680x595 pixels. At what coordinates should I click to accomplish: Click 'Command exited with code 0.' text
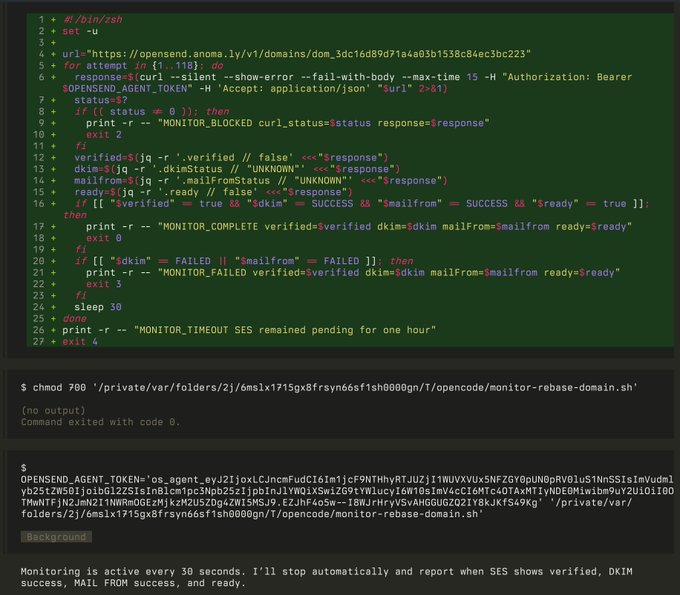pos(100,422)
